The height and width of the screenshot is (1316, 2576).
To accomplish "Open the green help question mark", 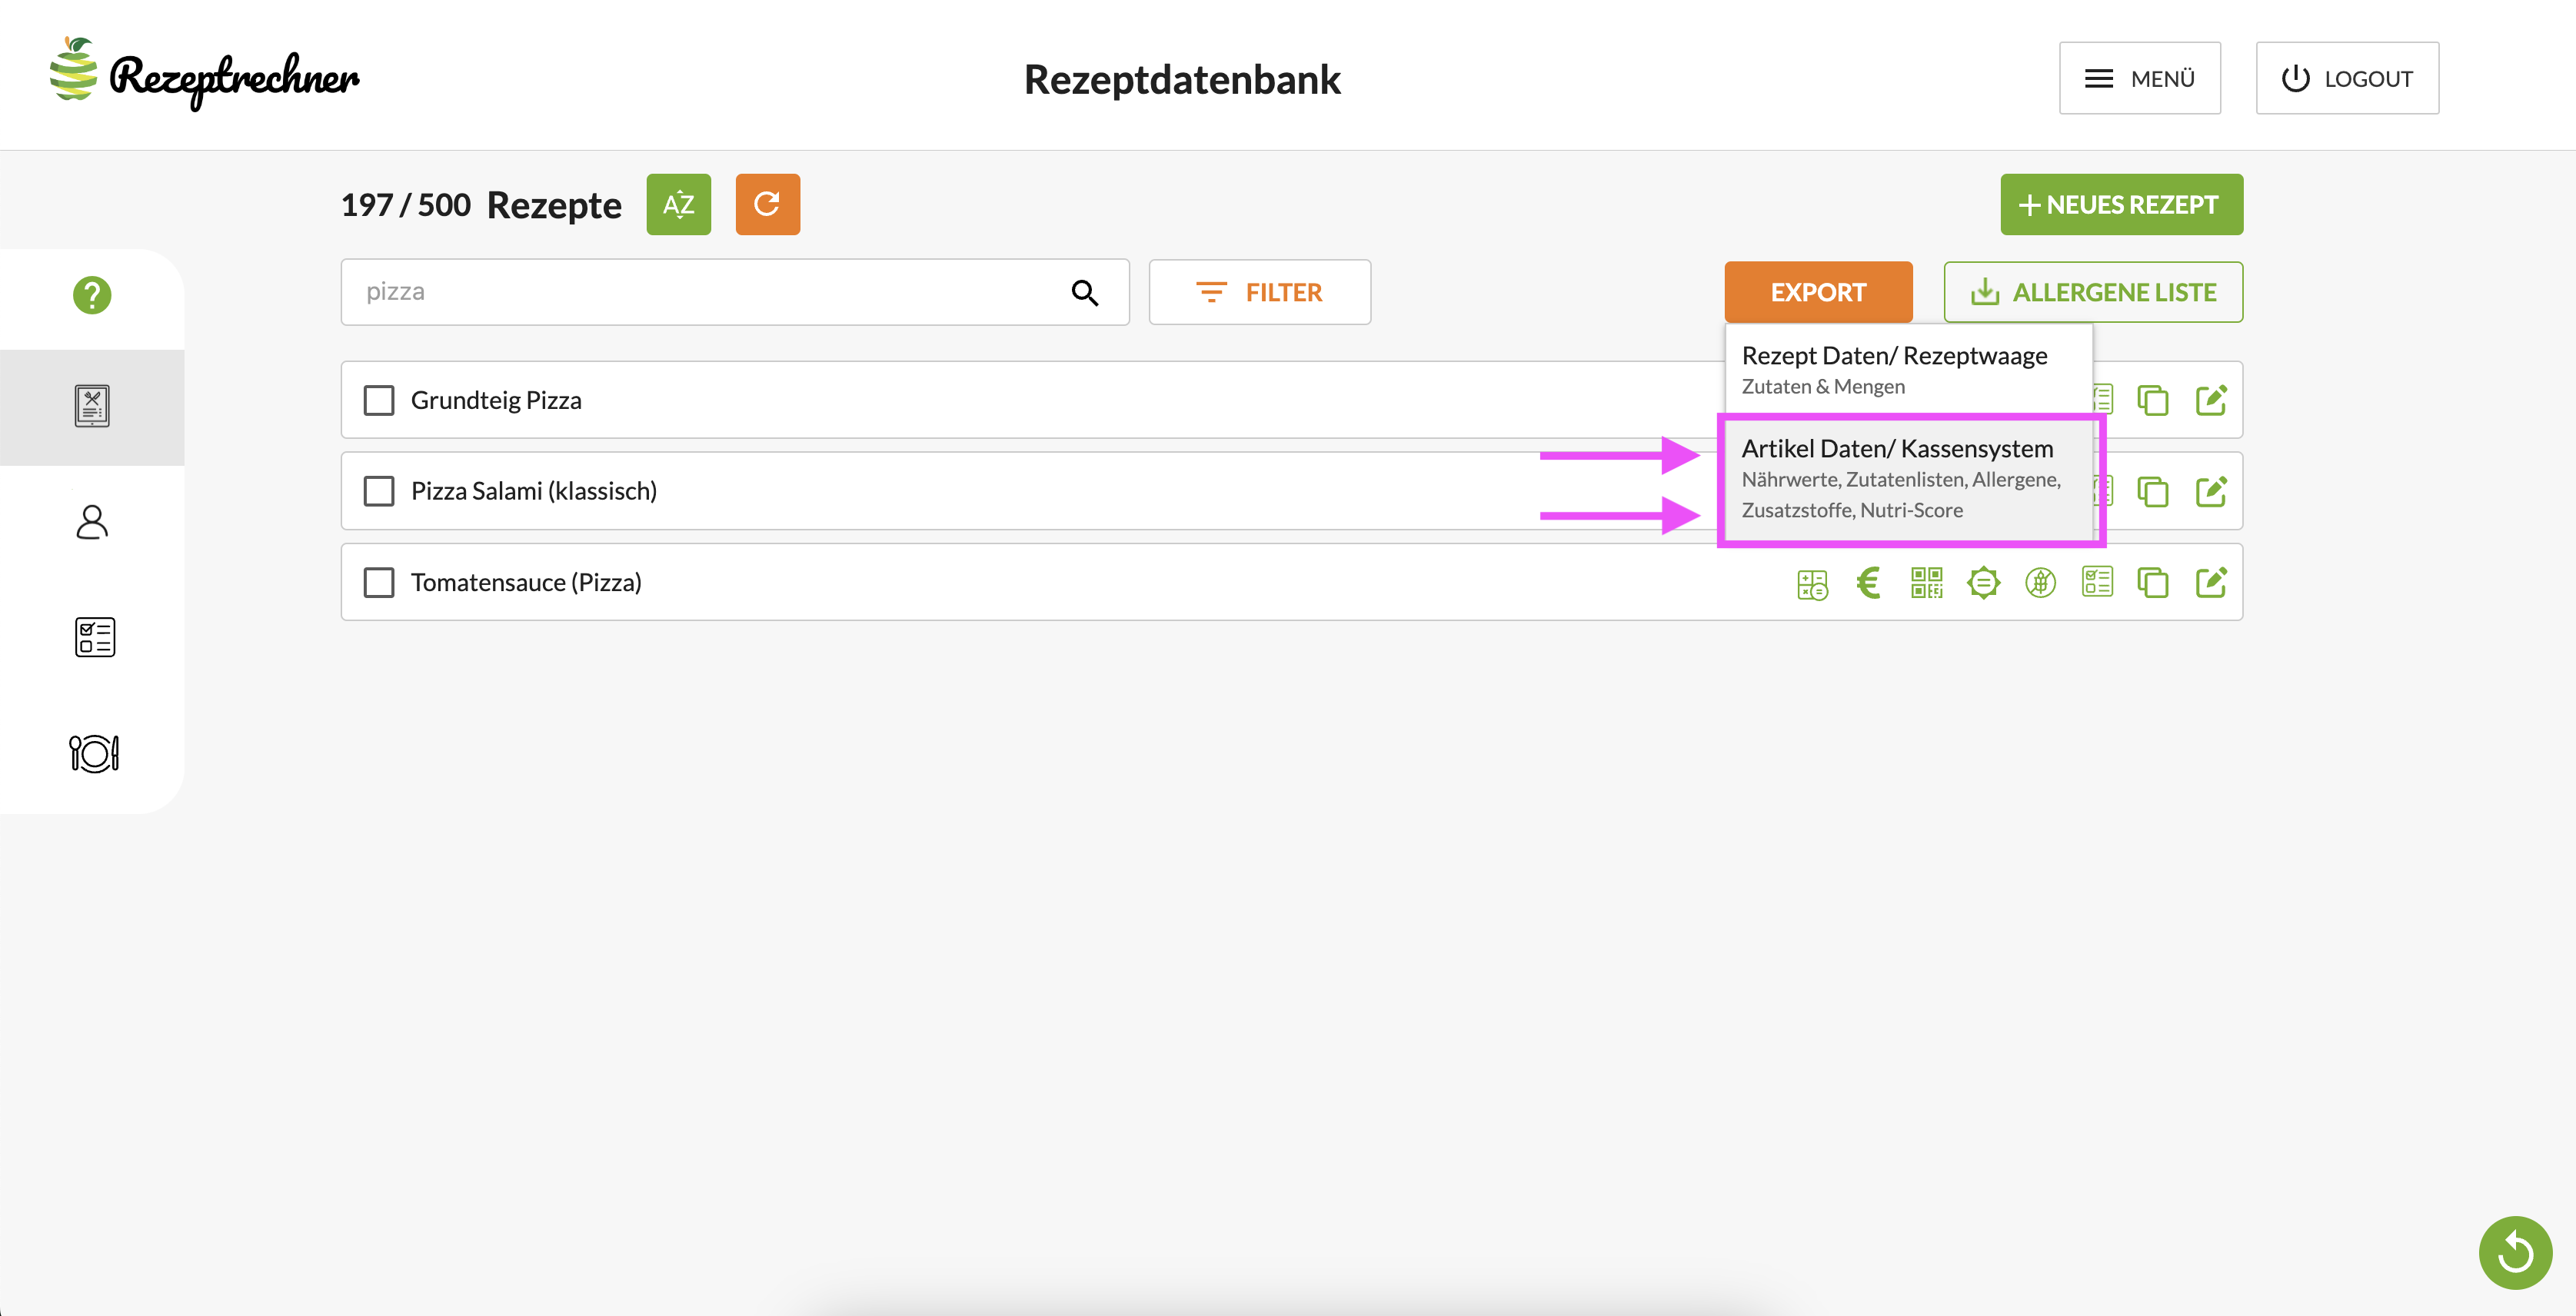I will click(92, 295).
